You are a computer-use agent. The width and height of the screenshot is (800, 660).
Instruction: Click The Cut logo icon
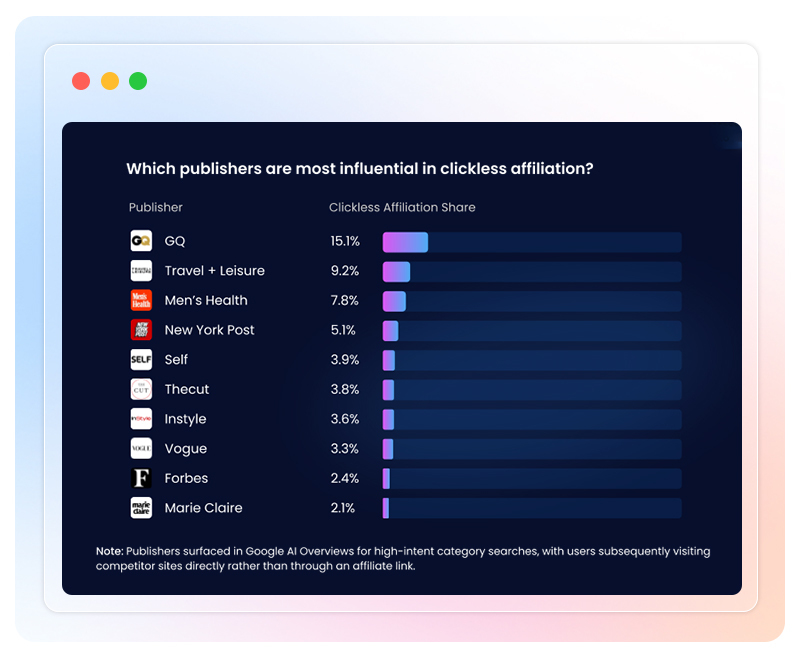[x=141, y=389]
